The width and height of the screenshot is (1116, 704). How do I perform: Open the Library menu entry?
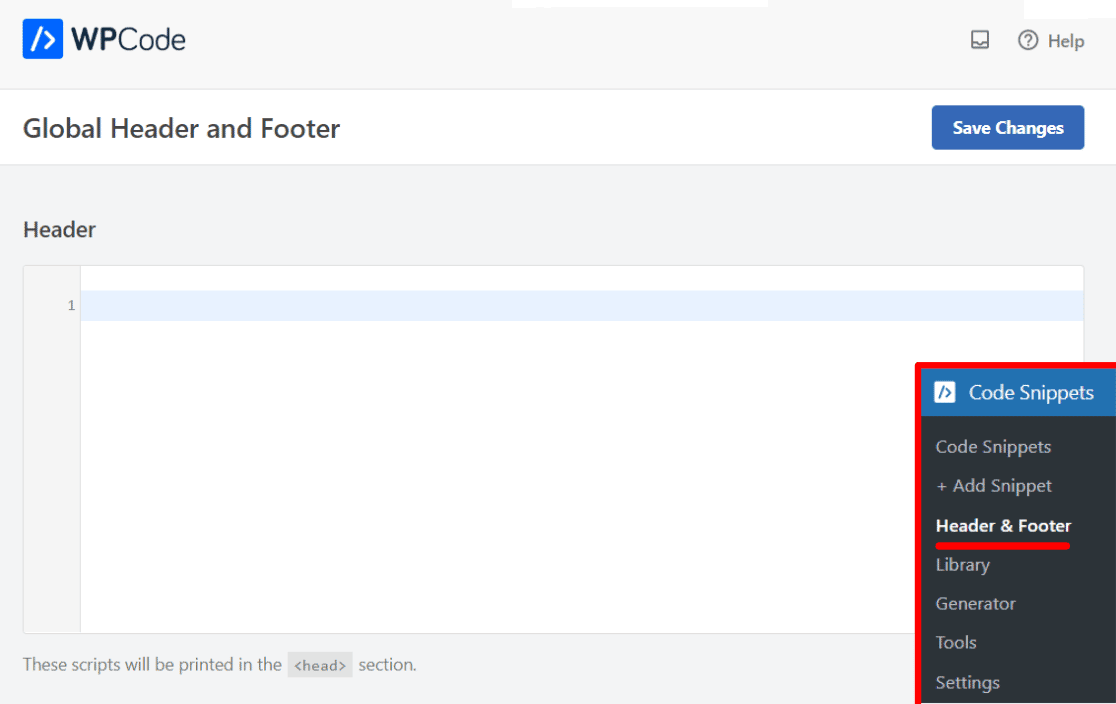tap(962, 564)
